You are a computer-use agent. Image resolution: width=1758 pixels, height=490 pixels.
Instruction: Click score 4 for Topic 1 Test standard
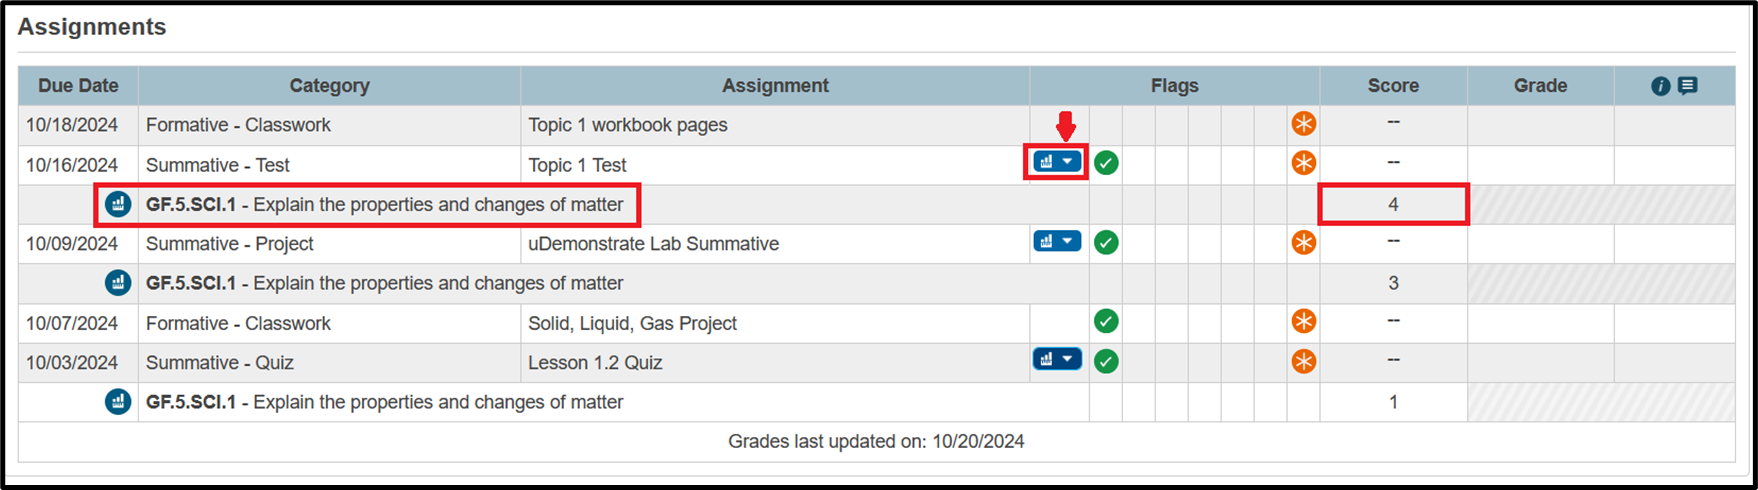coord(1393,204)
